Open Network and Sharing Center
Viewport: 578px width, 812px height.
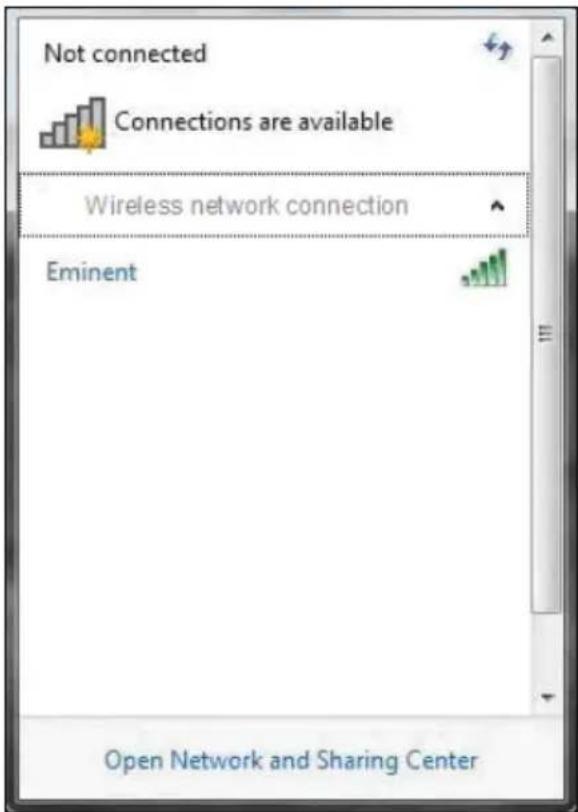click(291, 760)
